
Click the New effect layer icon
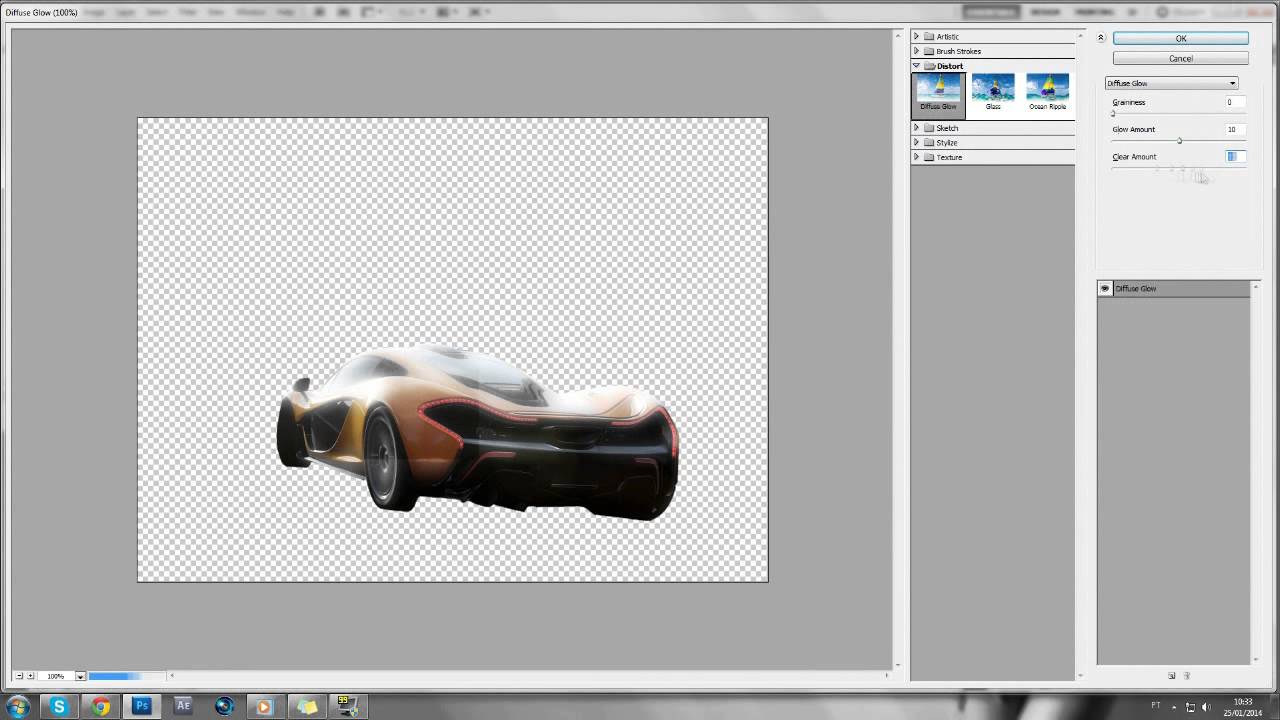coord(1172,676)
